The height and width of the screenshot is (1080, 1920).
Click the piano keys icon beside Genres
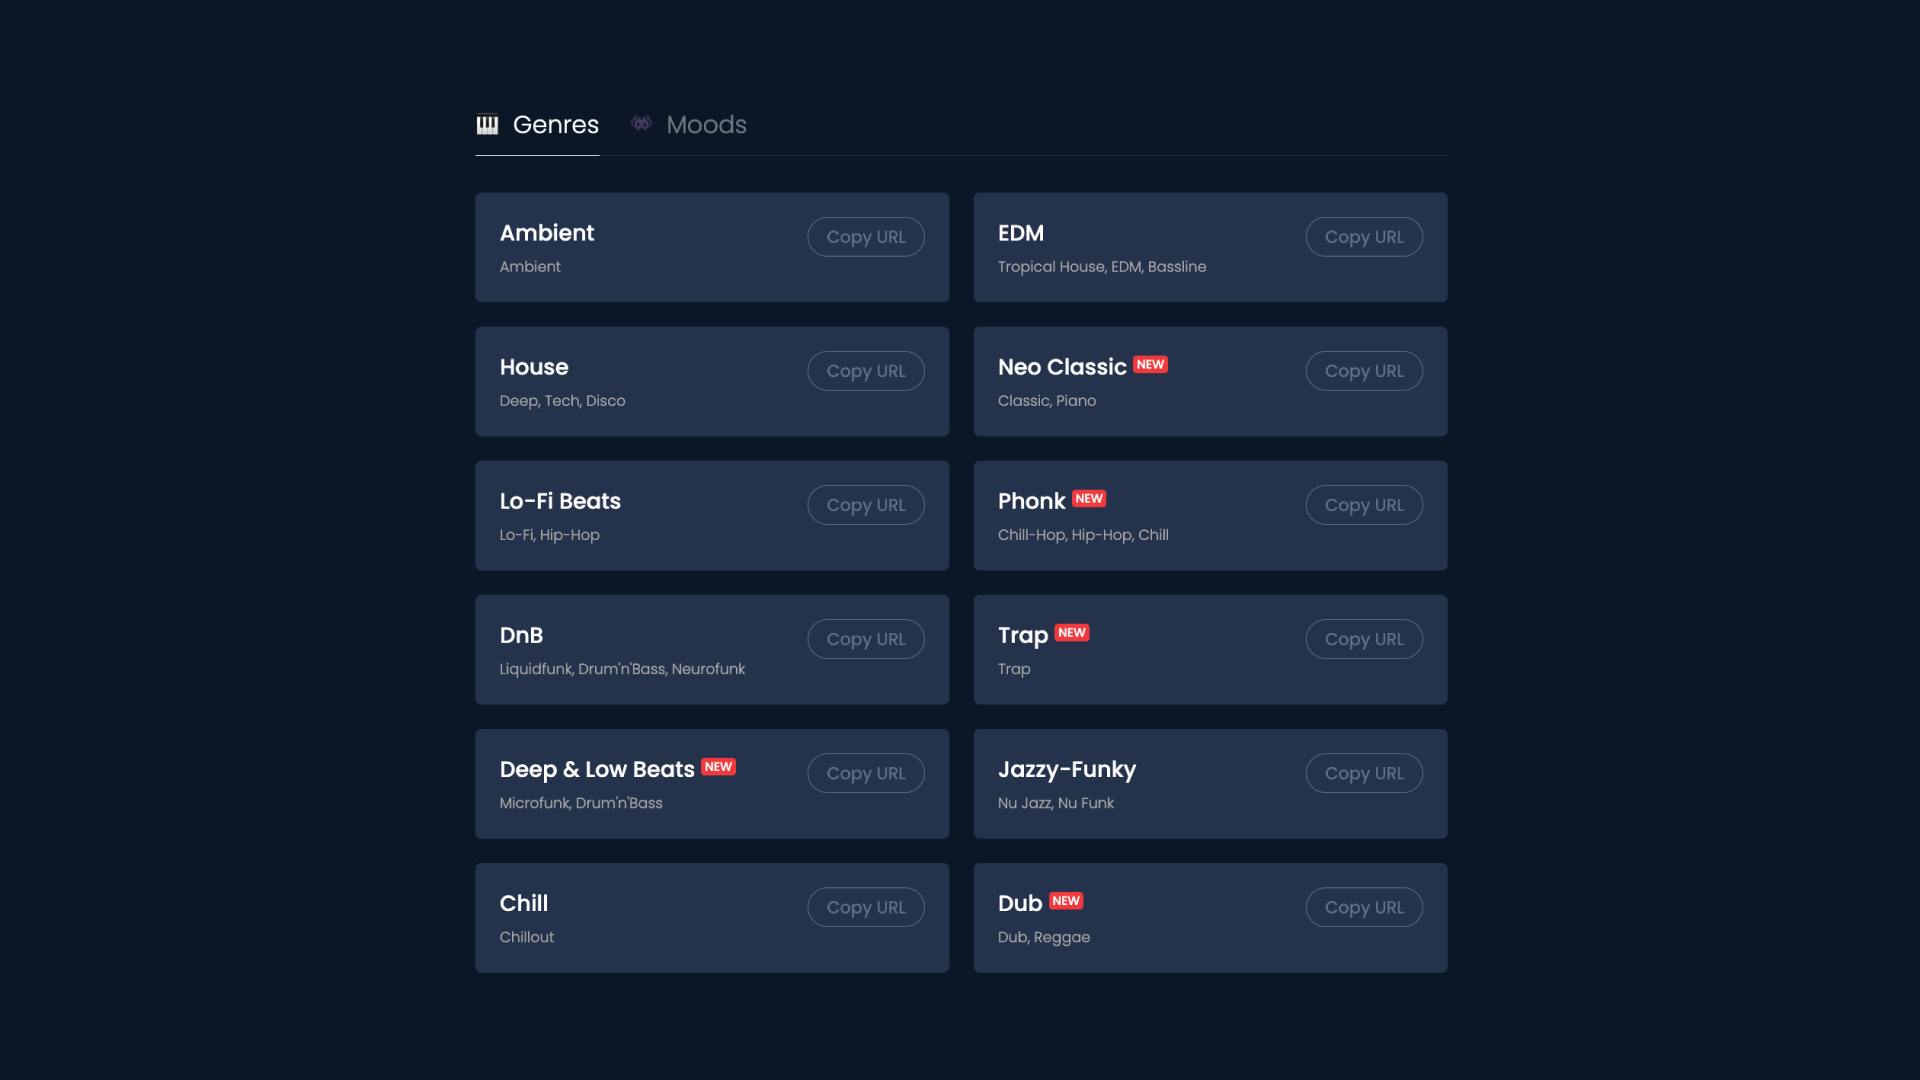[x=487, y=125]
